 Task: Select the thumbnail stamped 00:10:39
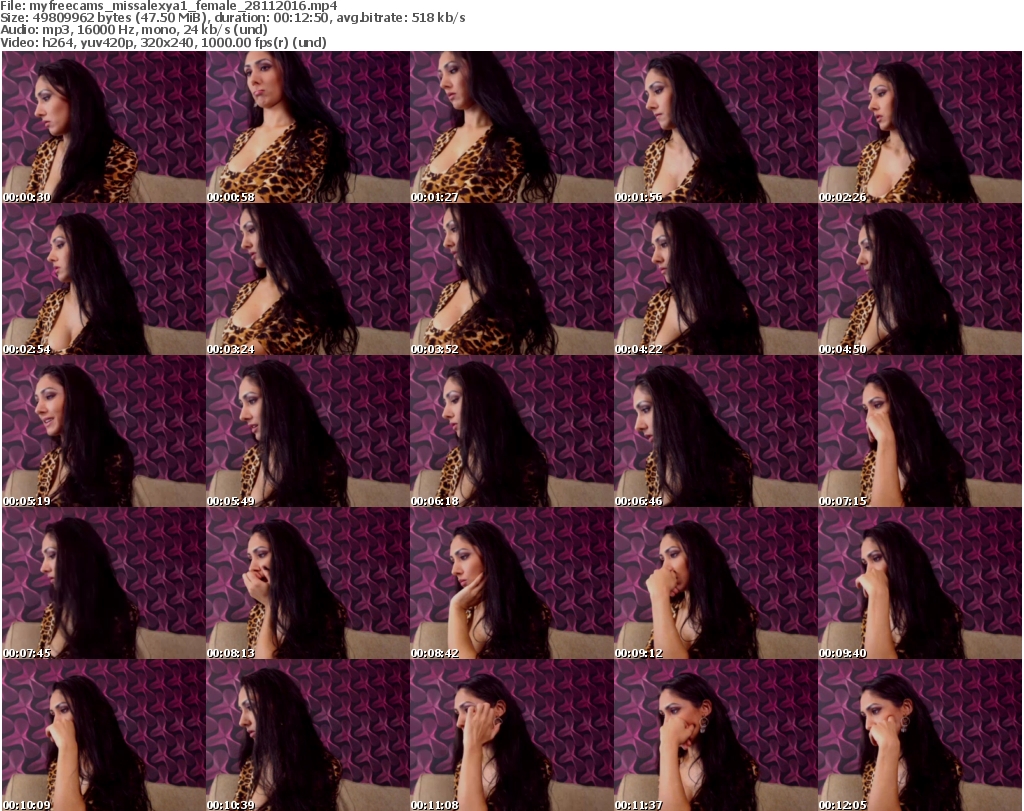coord(308,735)
